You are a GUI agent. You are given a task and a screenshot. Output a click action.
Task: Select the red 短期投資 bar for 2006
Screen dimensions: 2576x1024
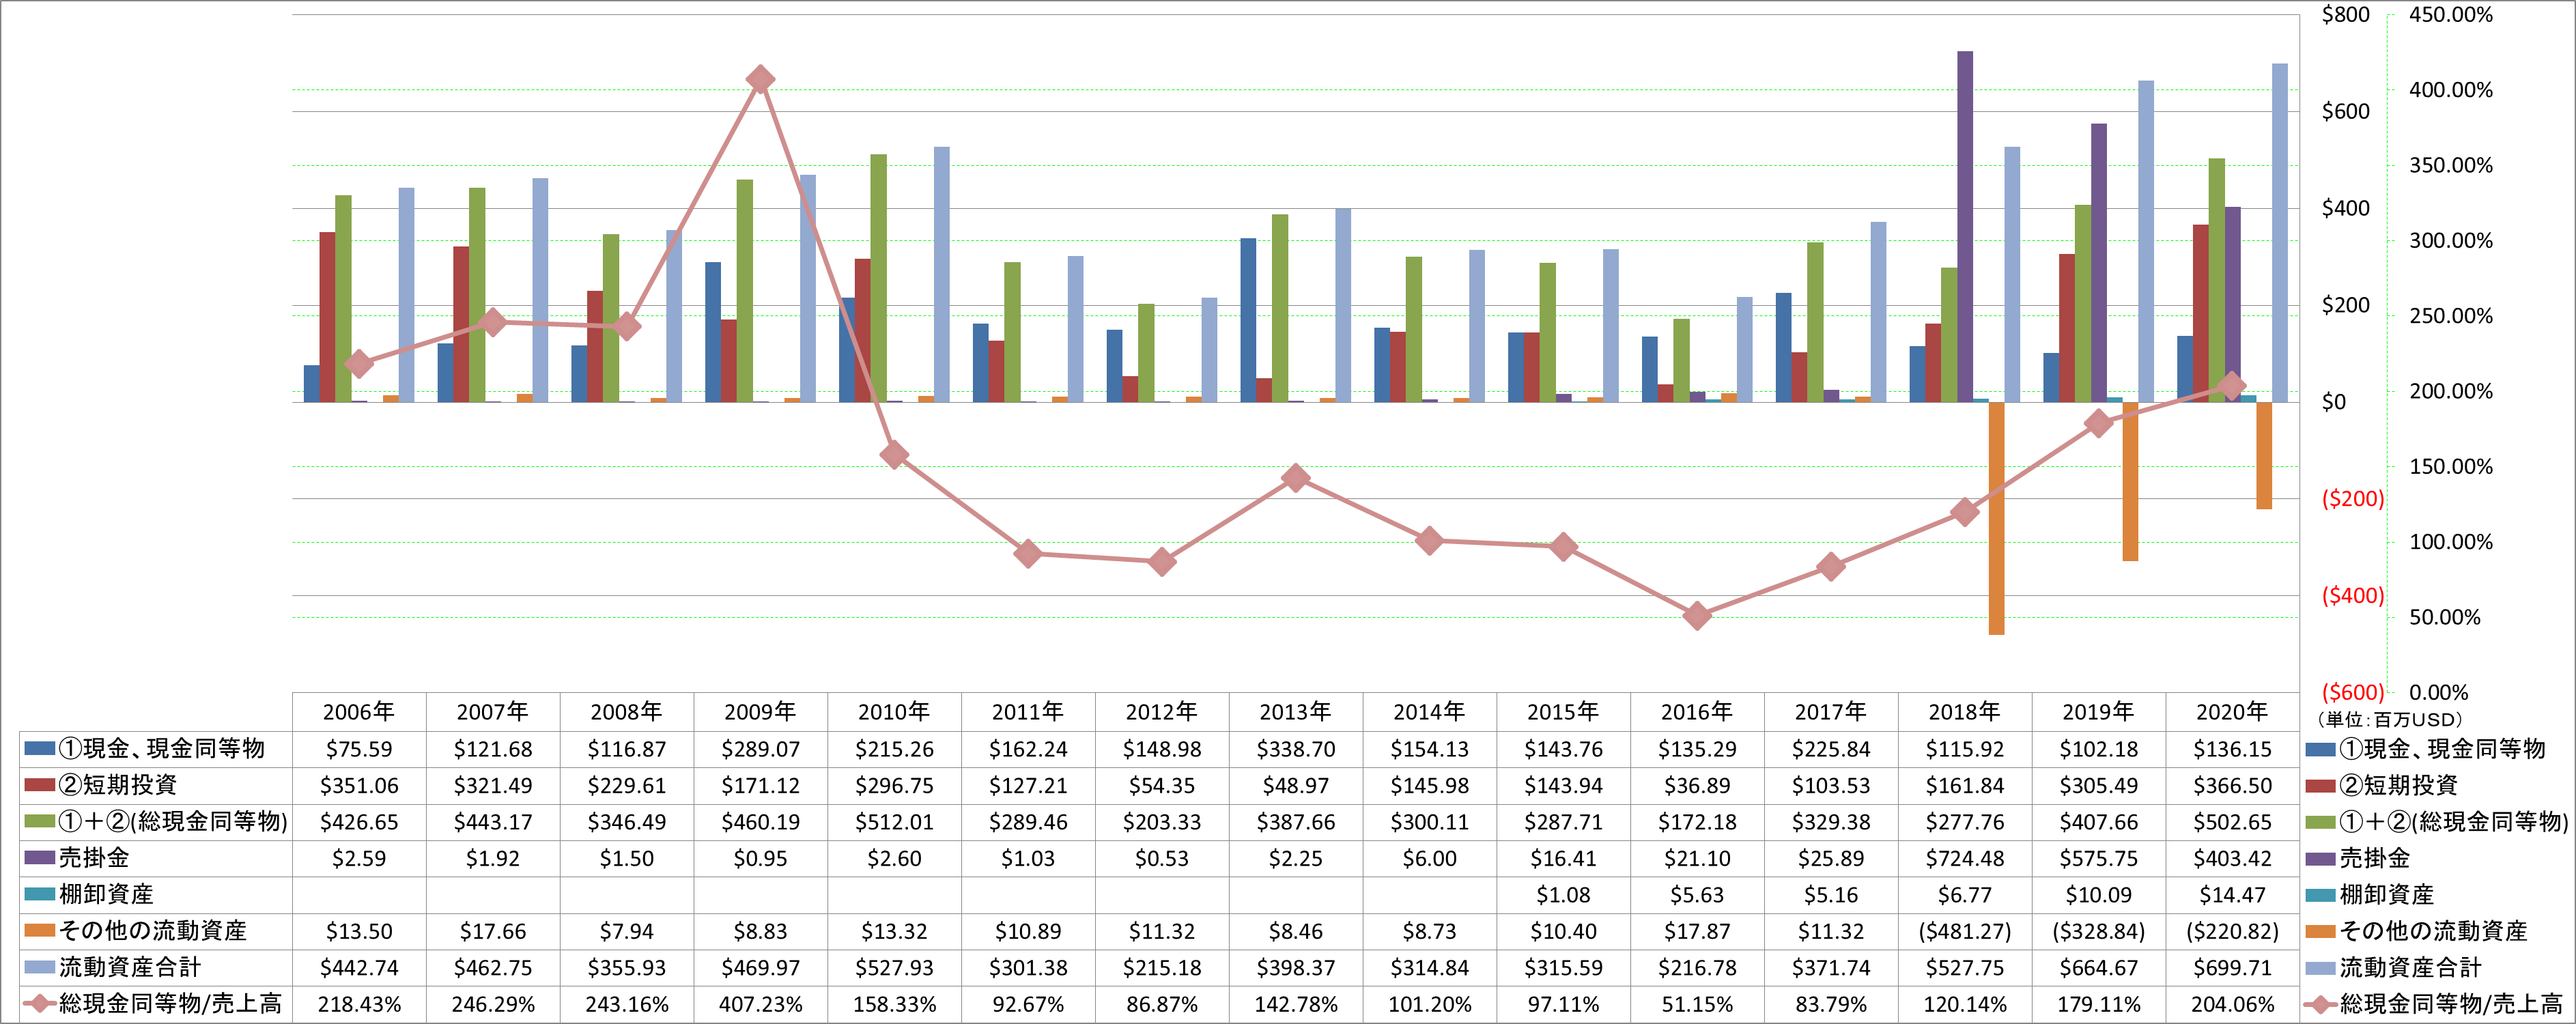pos(327,317)
